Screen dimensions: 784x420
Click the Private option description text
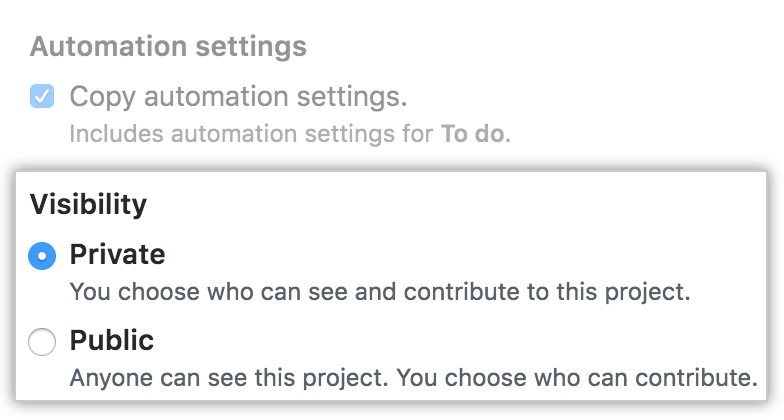[381, 293]
